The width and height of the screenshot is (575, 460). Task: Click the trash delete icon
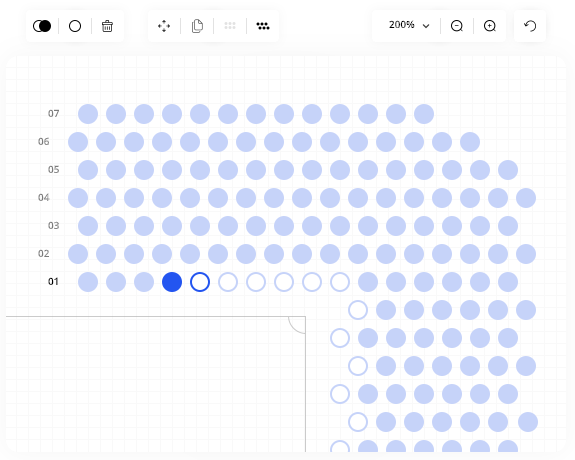pyautogui.click(x=107, y=26)
